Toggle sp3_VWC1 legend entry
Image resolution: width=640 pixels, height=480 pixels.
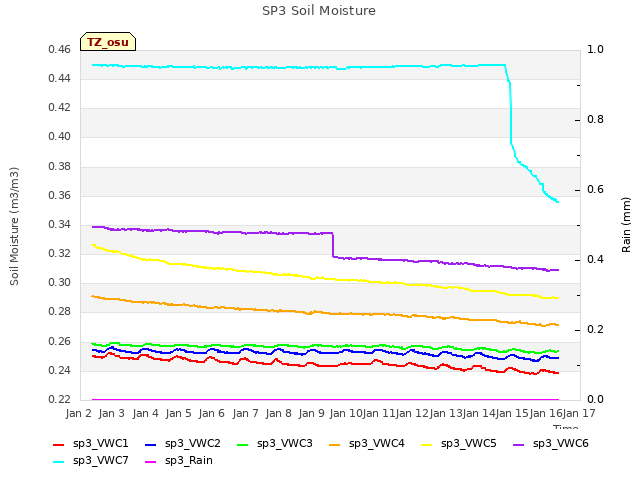click(x=91, y=444)
